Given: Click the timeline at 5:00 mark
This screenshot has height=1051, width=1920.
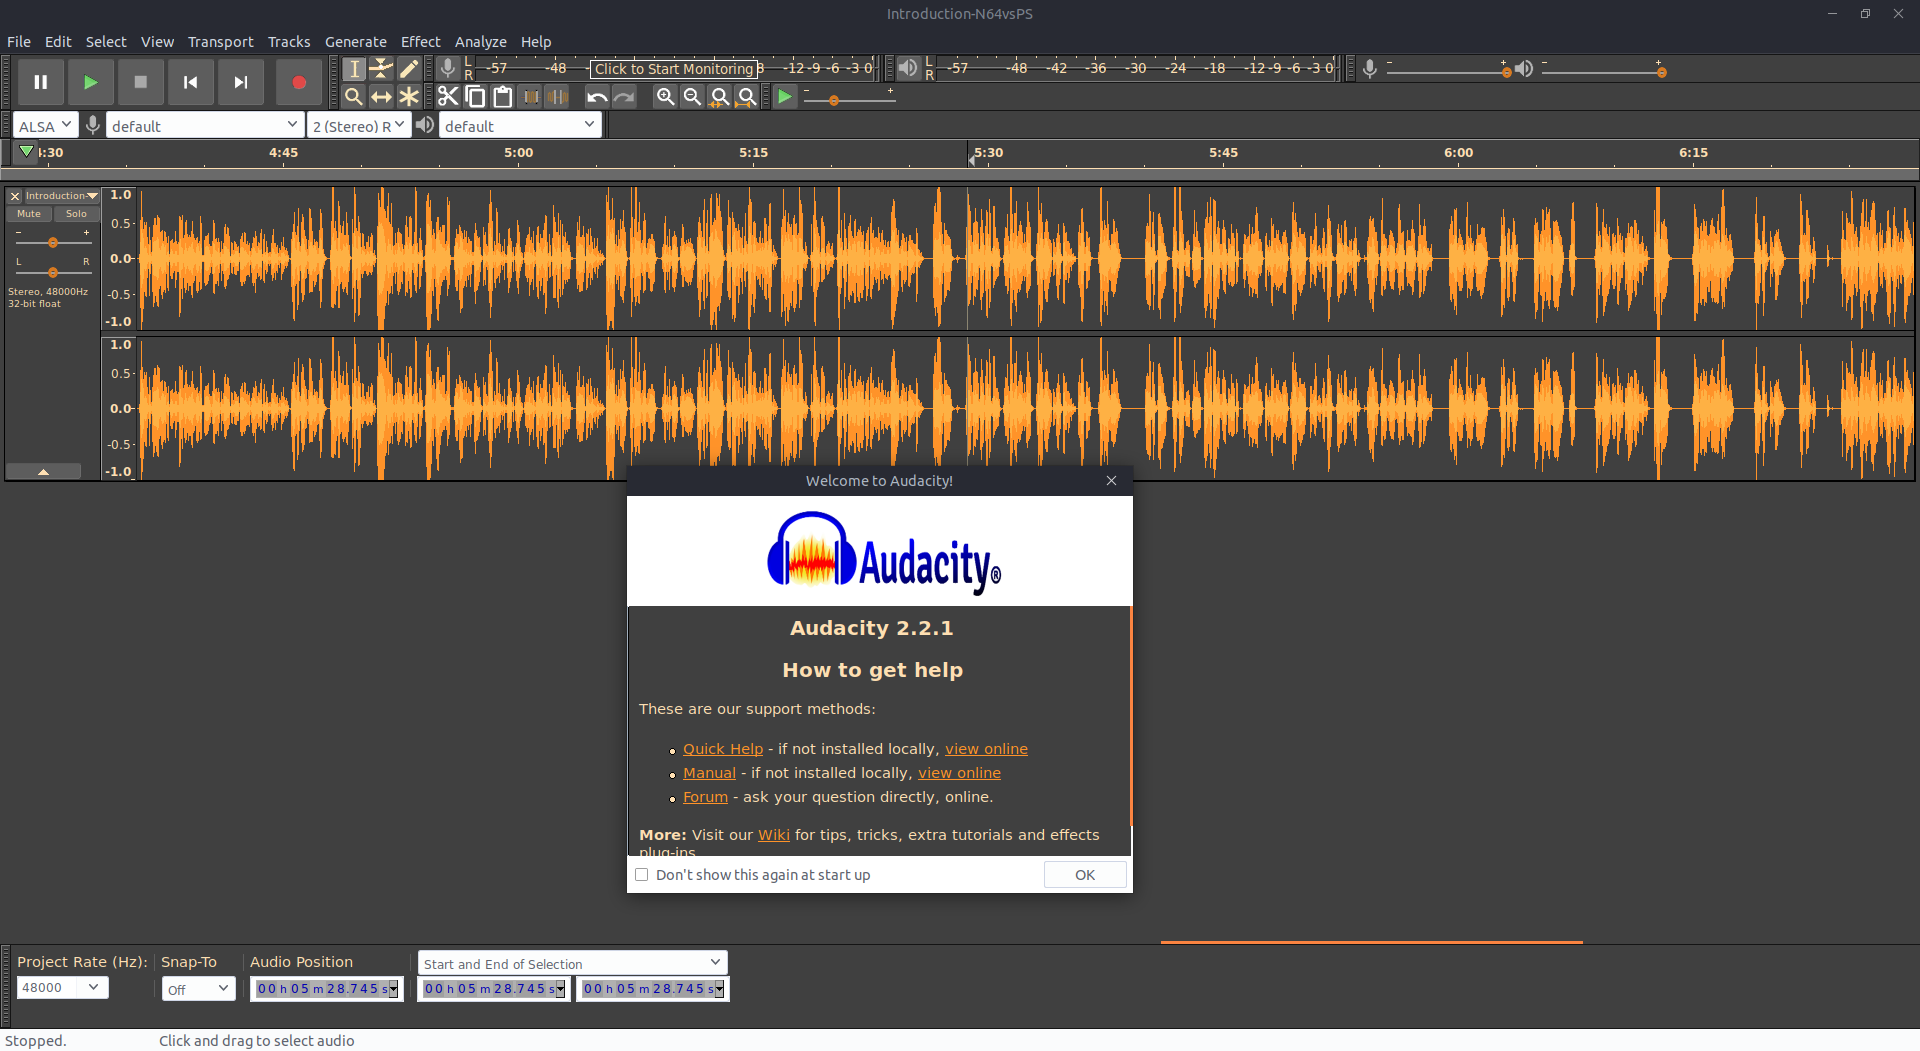Looking at the screenshot, I should point(519,153).
